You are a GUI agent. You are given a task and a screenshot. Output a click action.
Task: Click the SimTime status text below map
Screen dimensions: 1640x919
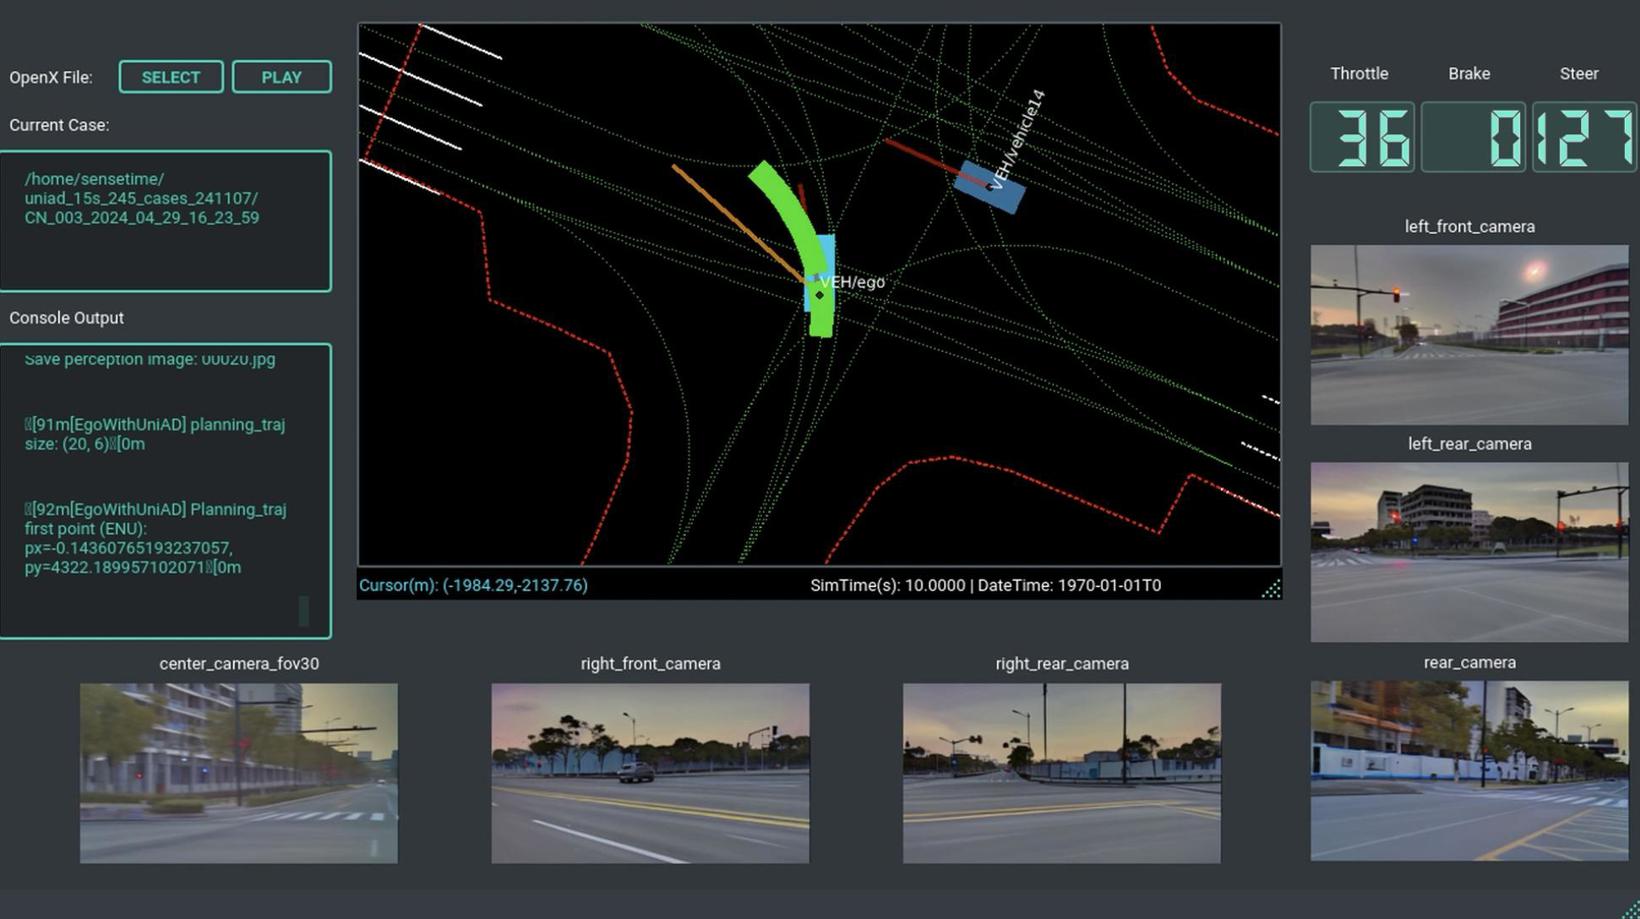[x=985, y=586]
